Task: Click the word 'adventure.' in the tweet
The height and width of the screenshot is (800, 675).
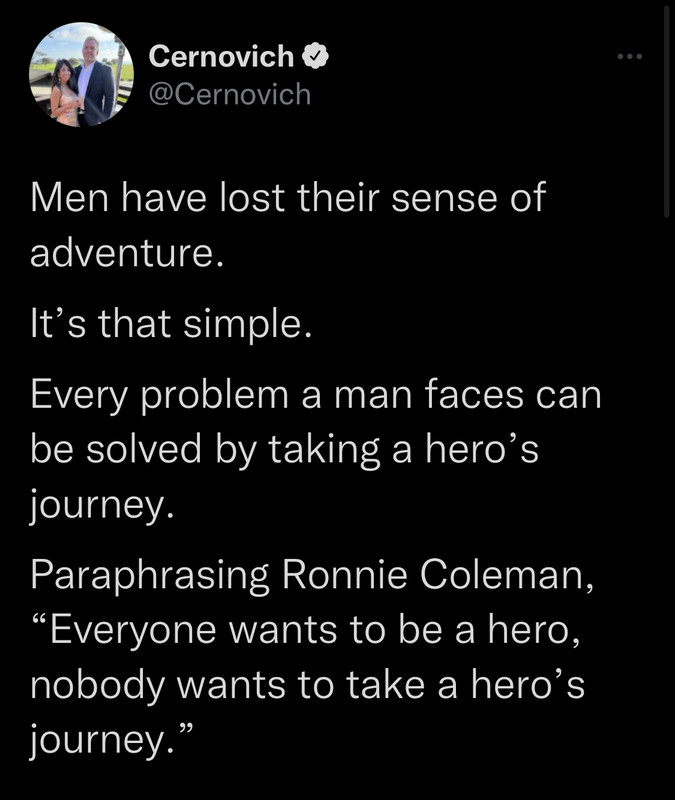Action: pos(127,253)
